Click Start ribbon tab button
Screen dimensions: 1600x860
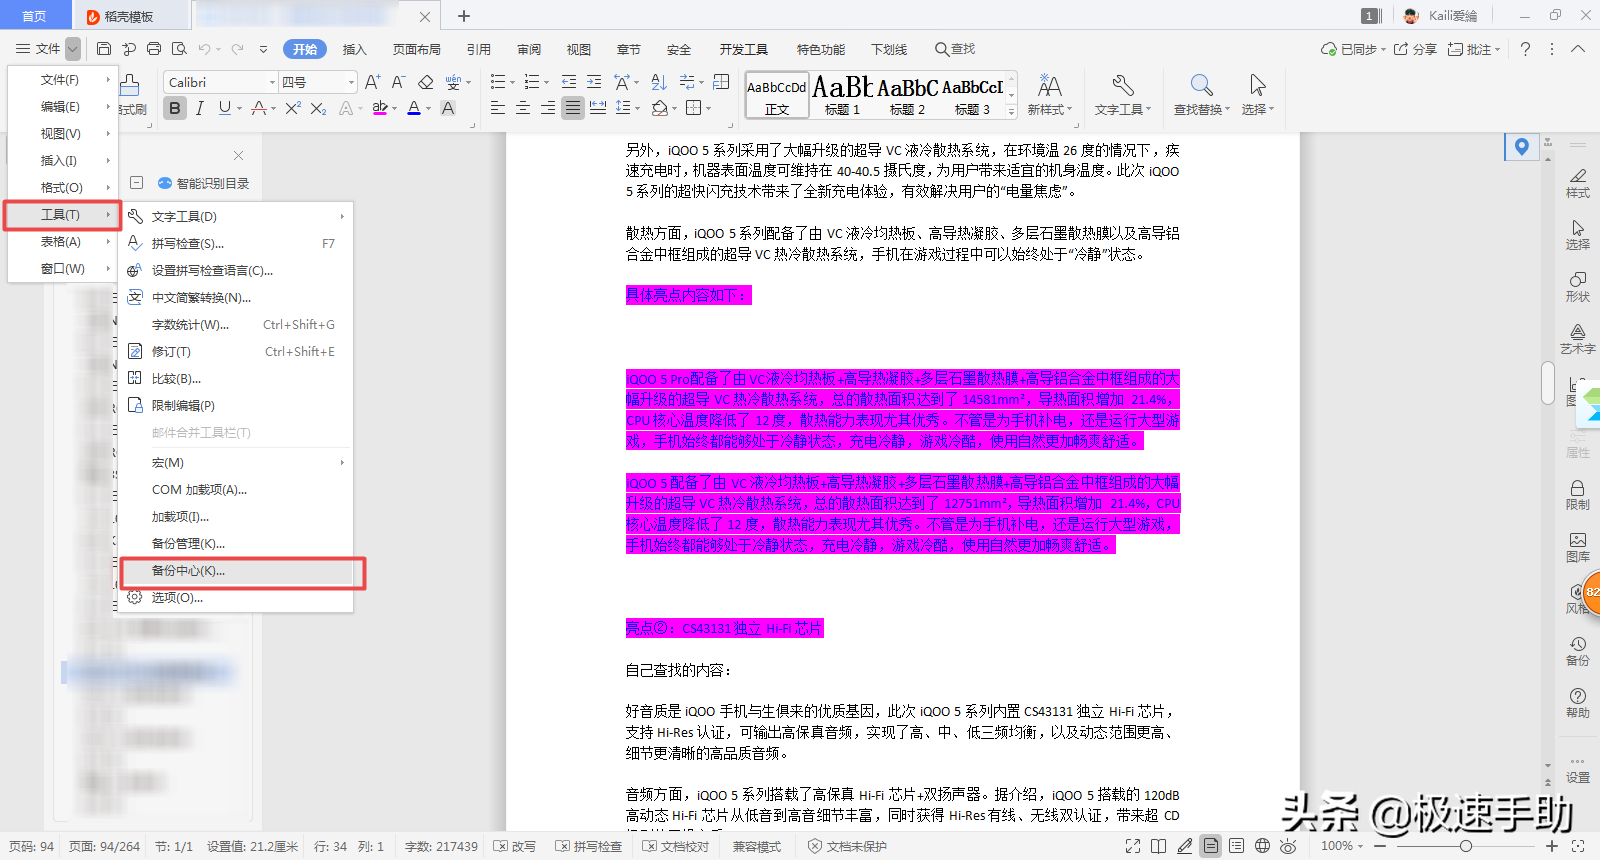pos(305,49)
